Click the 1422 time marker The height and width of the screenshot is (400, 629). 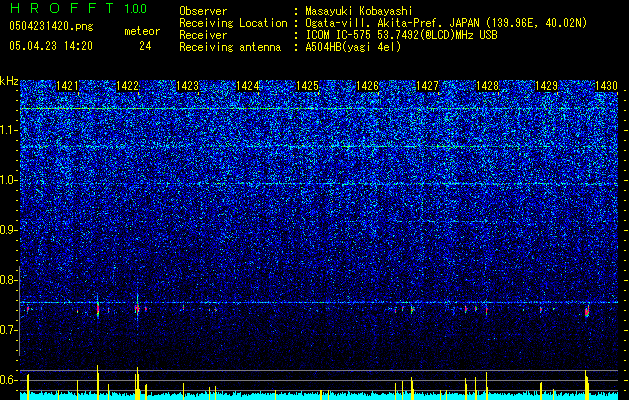[x=127, y=86]
